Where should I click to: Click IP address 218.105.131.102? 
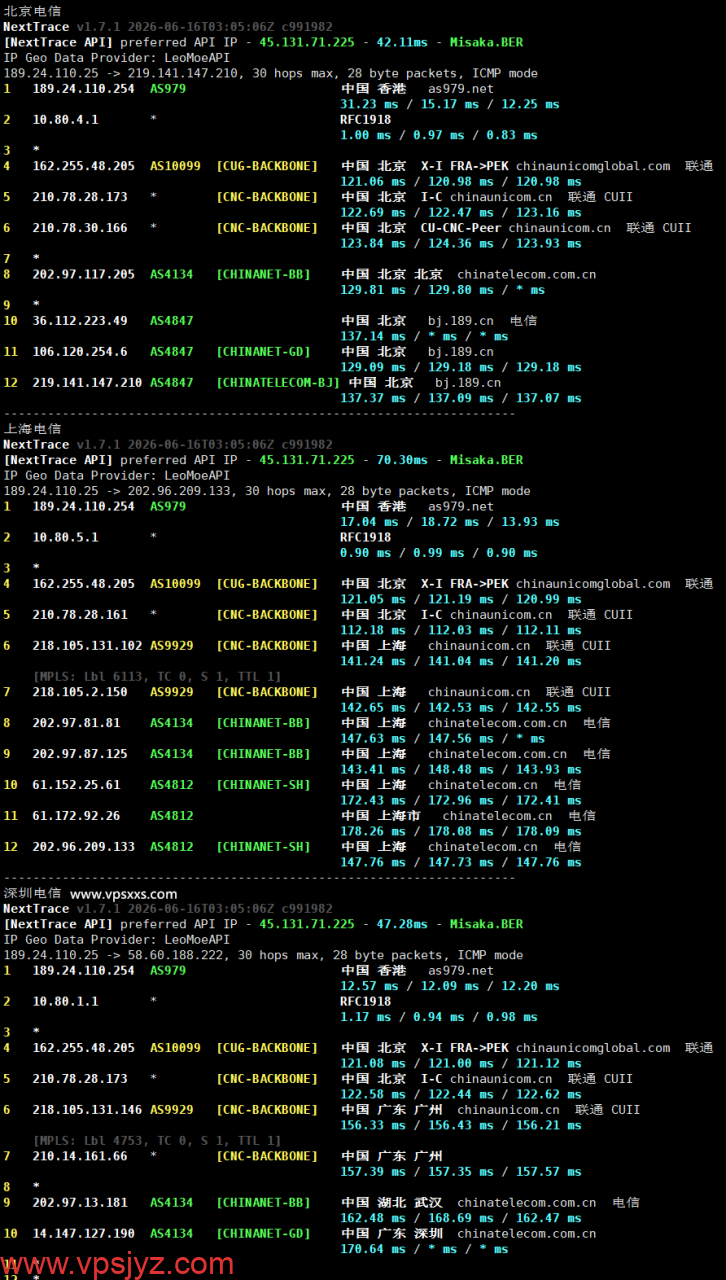[87, 646]
